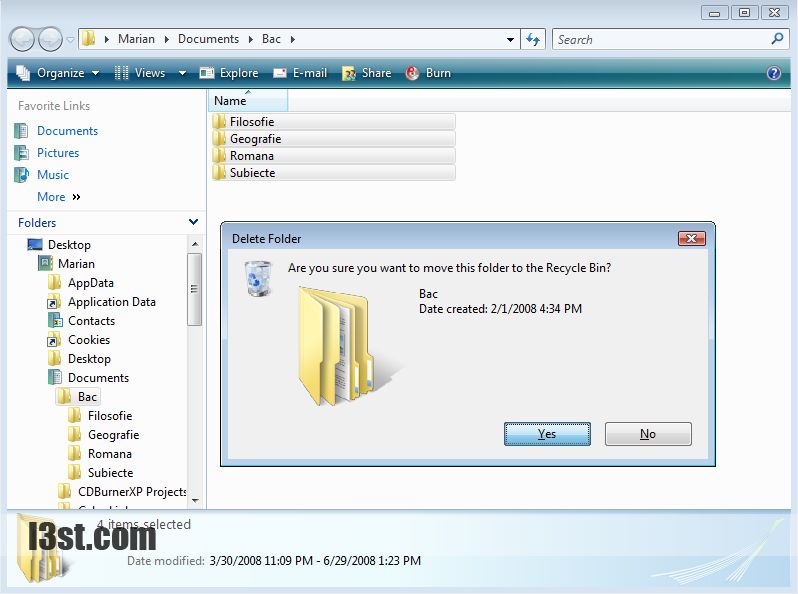Image resolution: width=798 pixels, height=594 pixels.
Task: Select AppData in the folder tree
Action: [x=91, y=283]
